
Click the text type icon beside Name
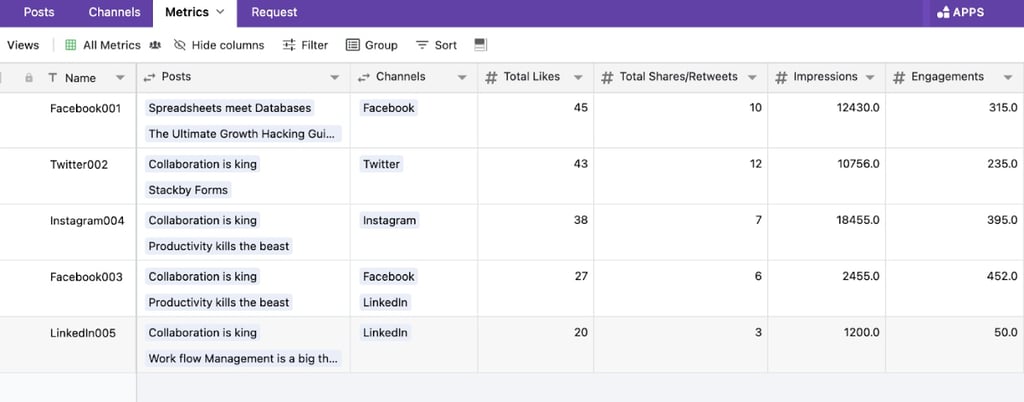[53, 78]
